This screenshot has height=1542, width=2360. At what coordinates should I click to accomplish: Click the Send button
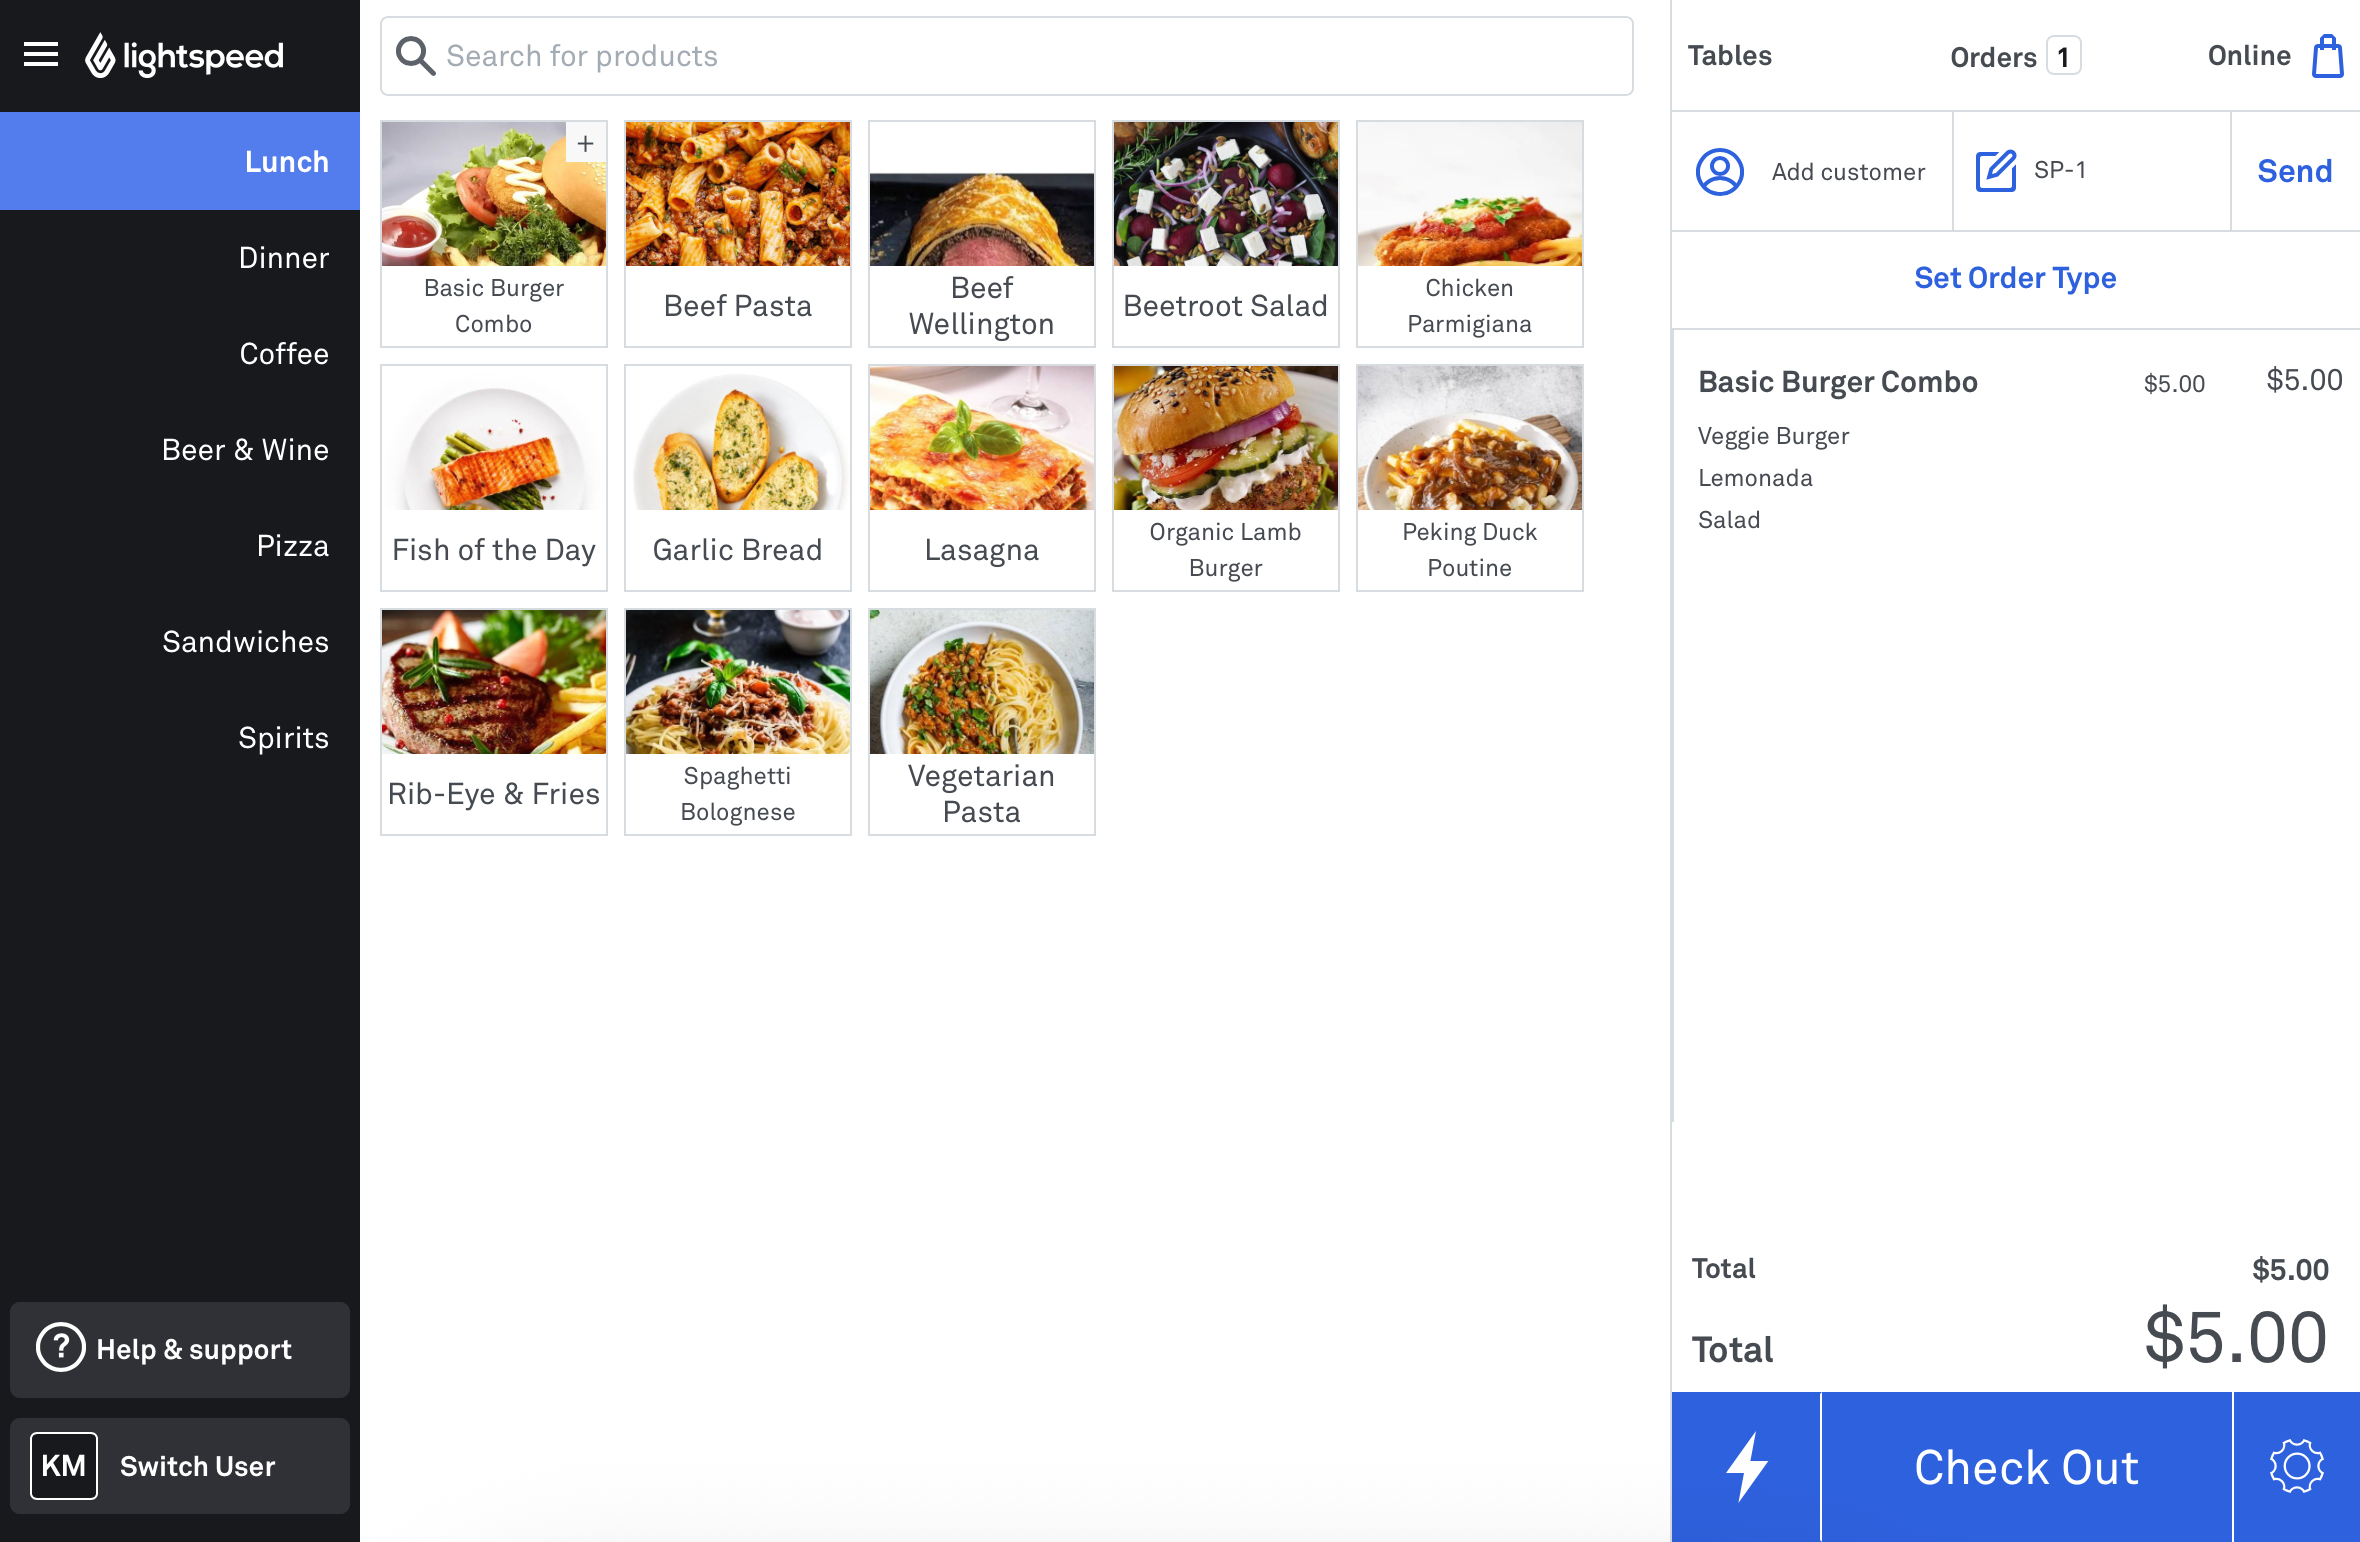coord(2295,171)
